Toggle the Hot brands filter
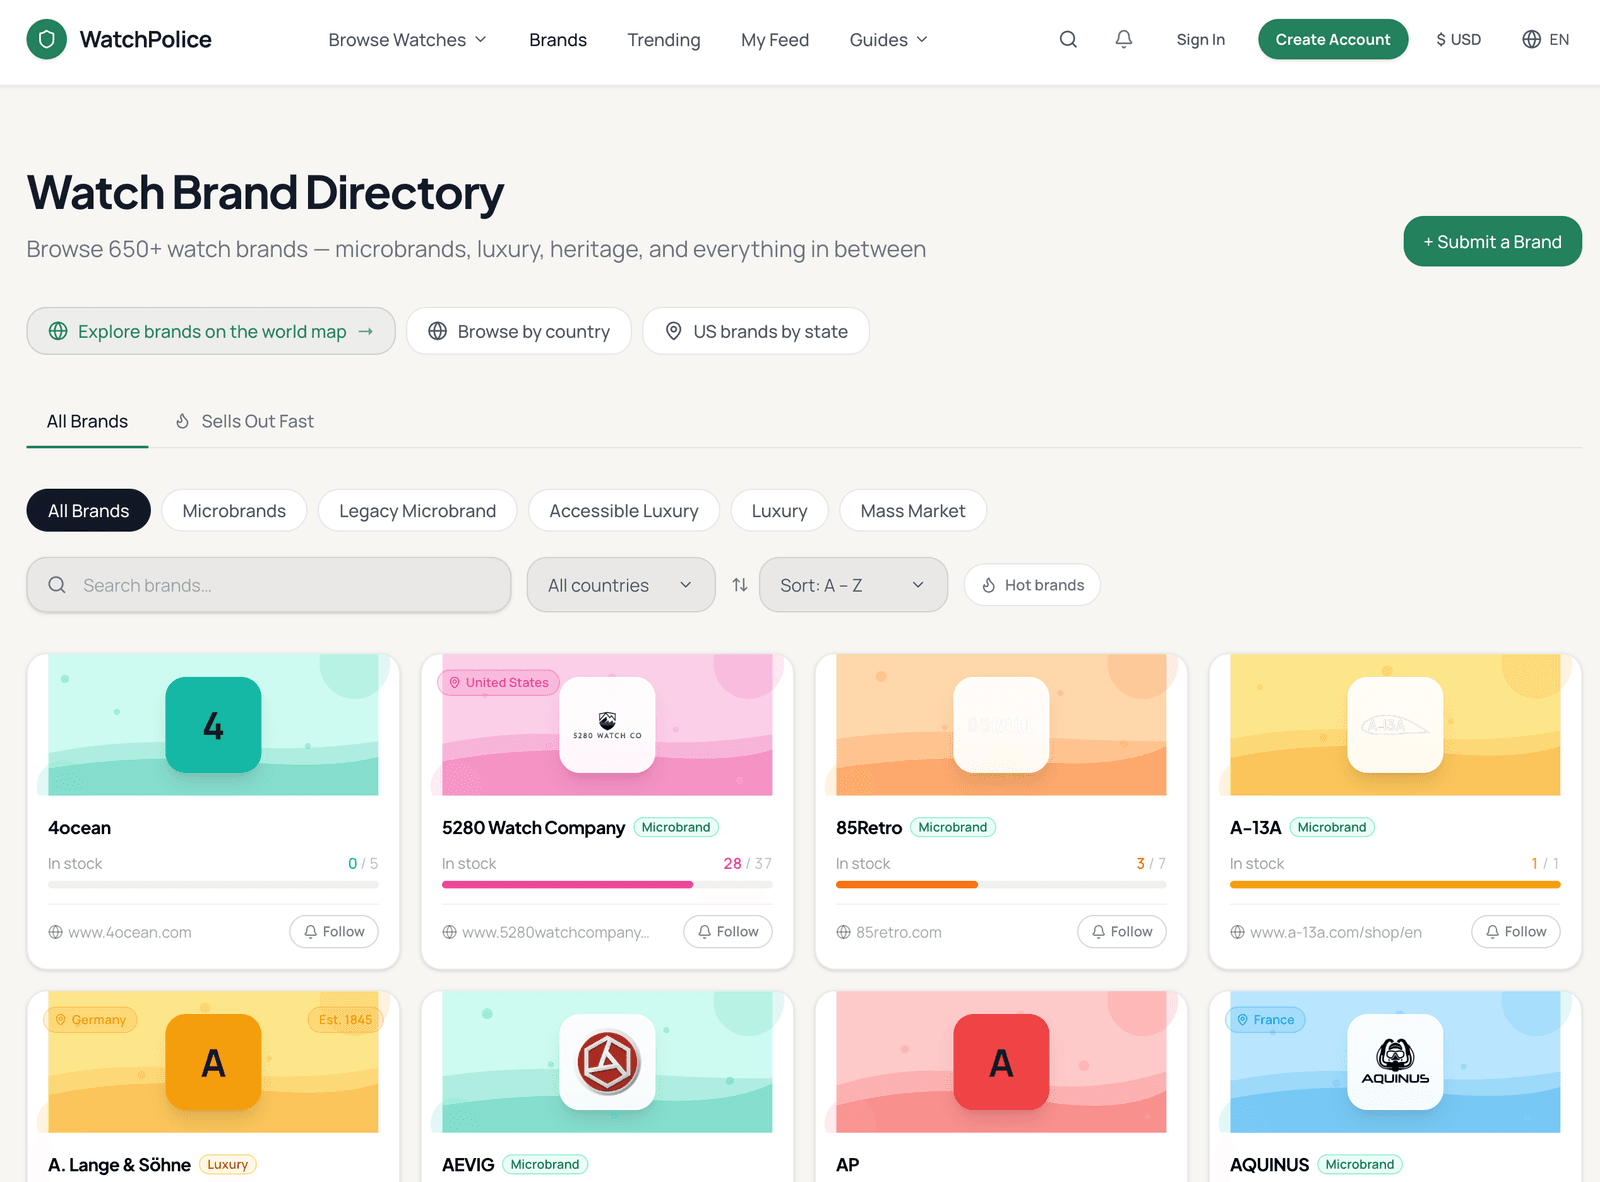 pyautogui.click(x=1032, y=585)
